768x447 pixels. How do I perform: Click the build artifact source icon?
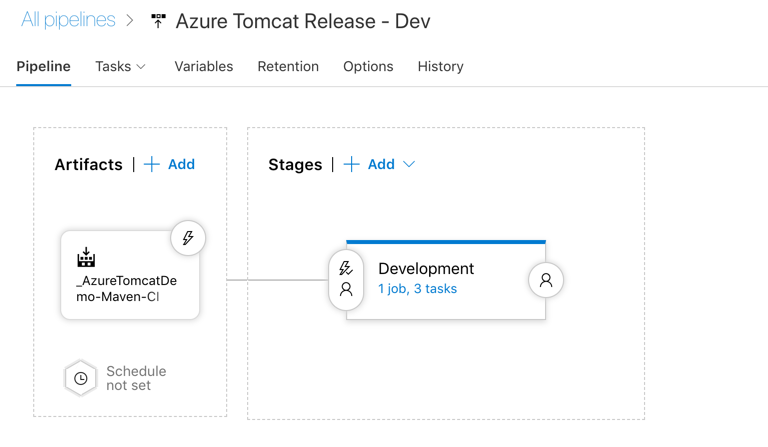[x=86, y=258]
